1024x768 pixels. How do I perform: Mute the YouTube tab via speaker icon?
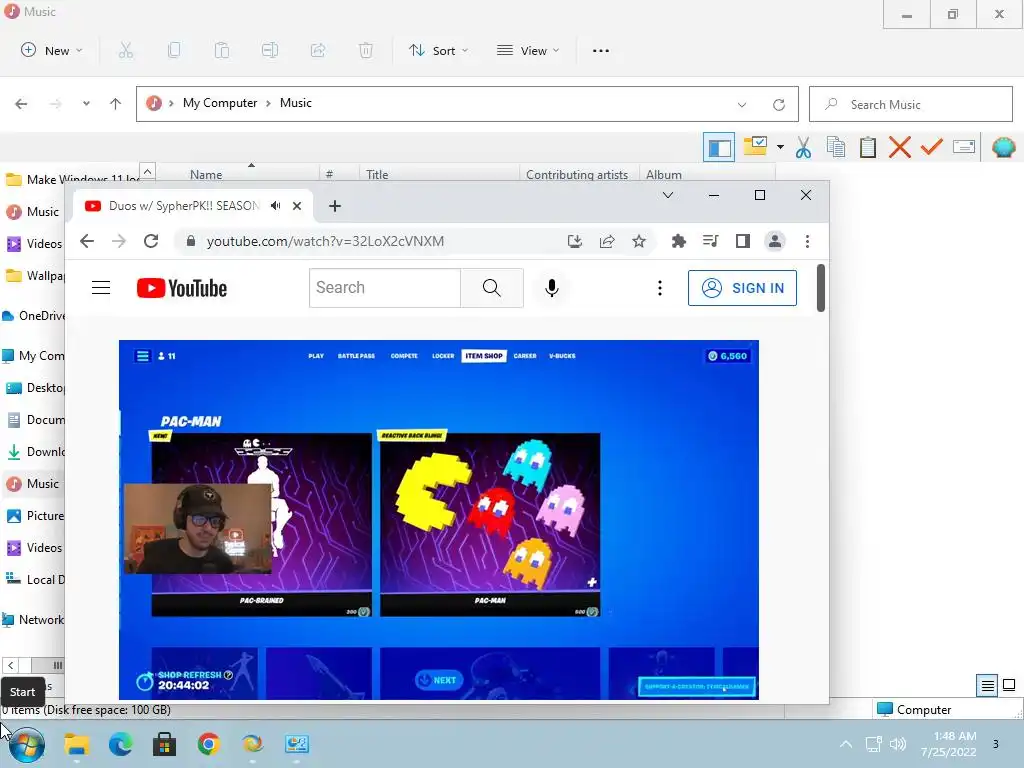pyautogui.click(x=276, y=206)
